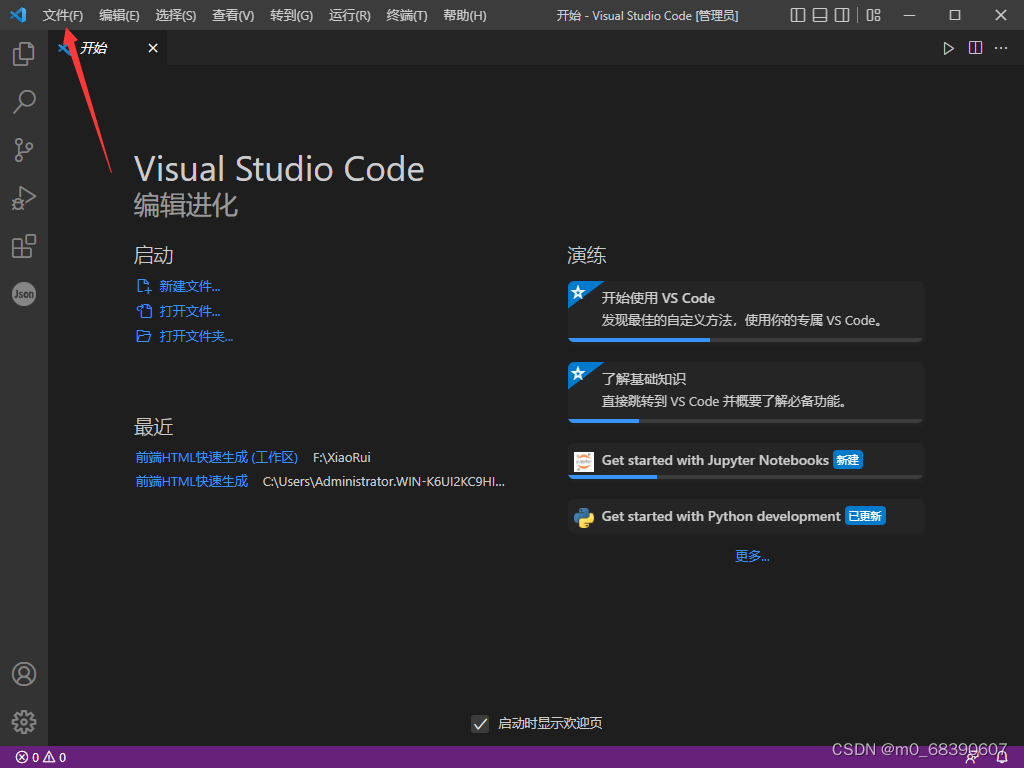Maximize the Visual Studio Code window
The height and width of the screenshot is (768, 1024).
(x=955, y=15)
